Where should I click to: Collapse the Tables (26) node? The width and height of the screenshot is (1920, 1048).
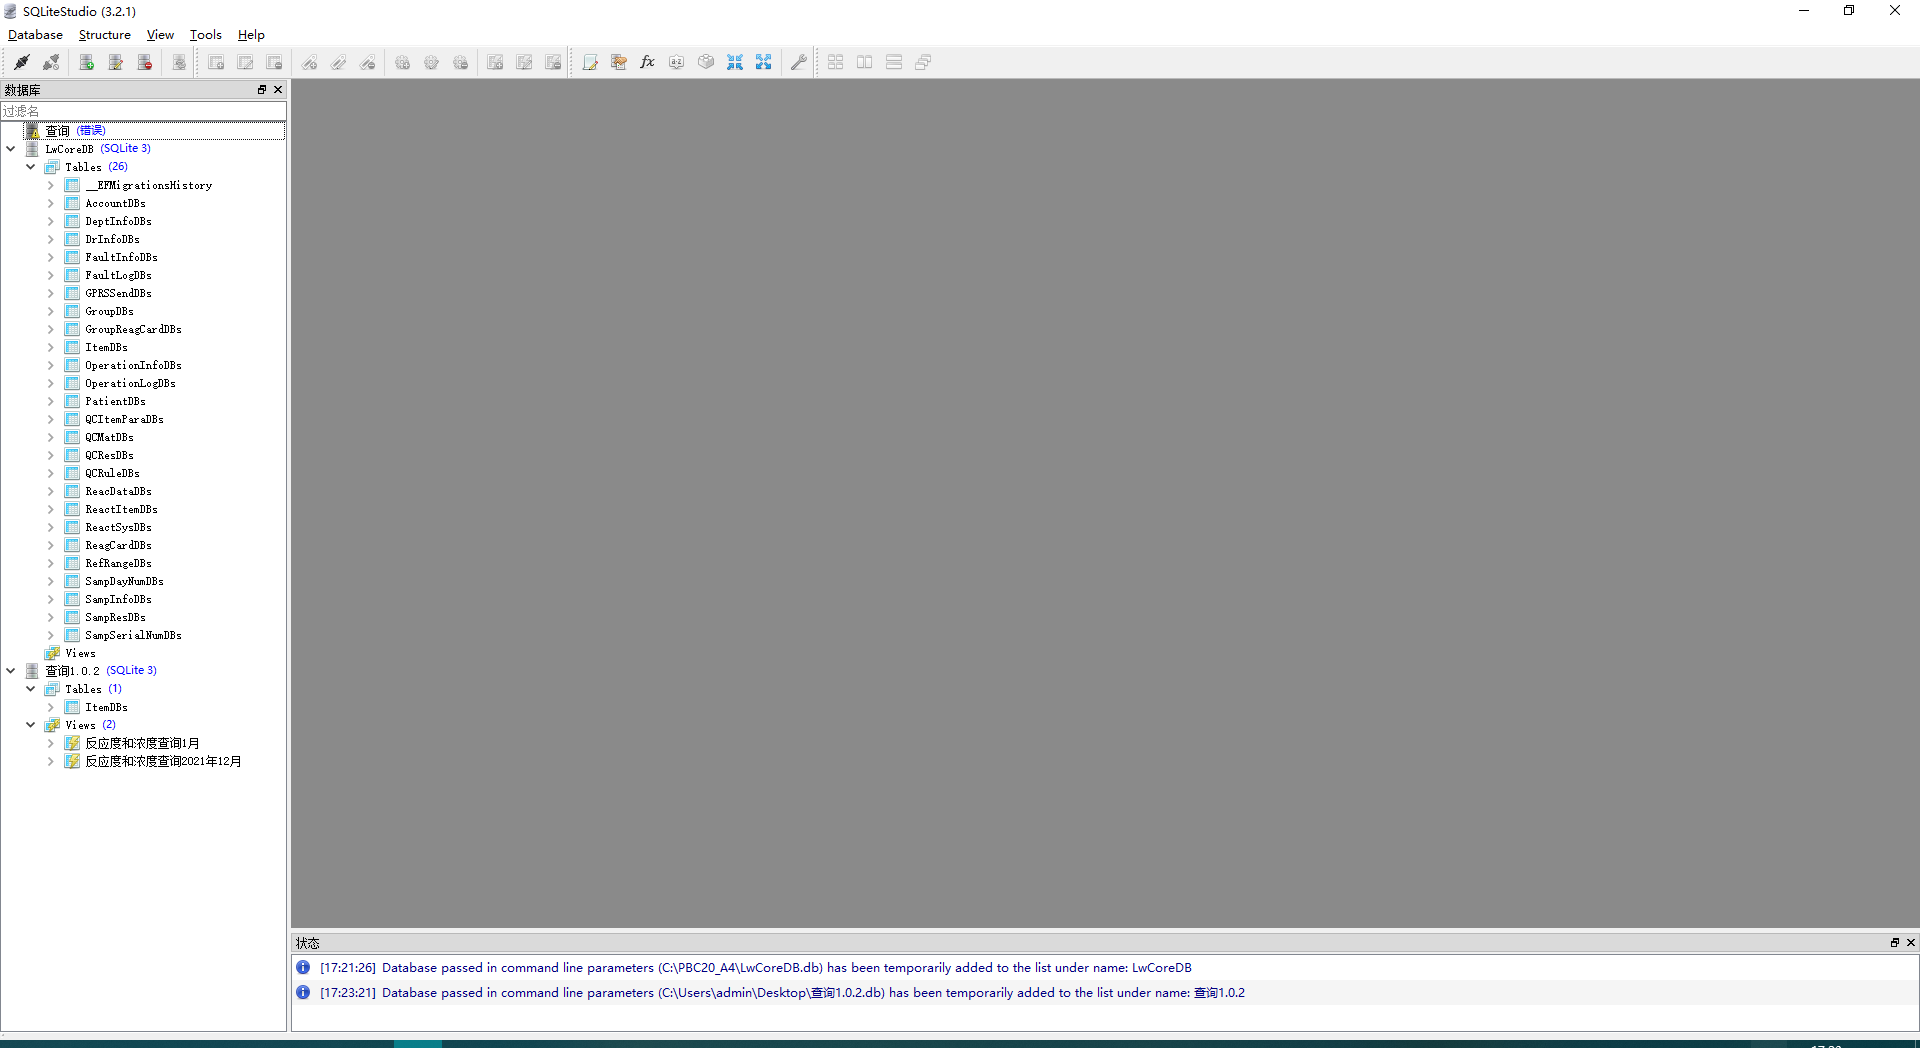coord(31,167)
